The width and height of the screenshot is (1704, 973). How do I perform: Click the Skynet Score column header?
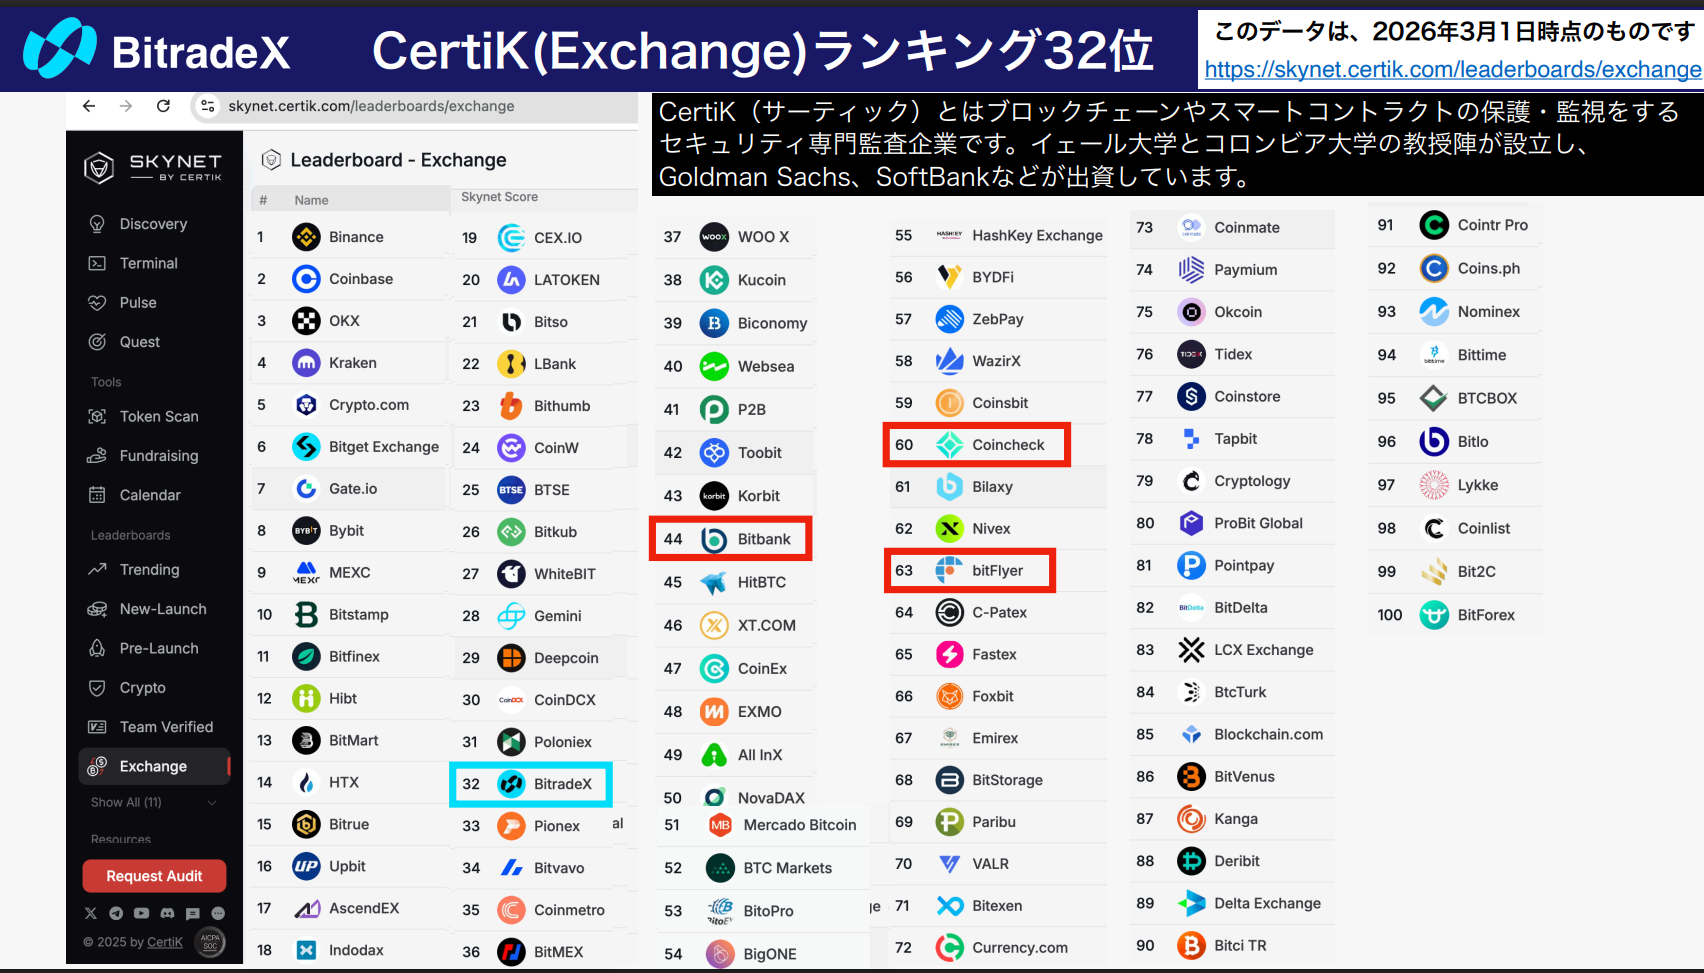coord(499,197)
